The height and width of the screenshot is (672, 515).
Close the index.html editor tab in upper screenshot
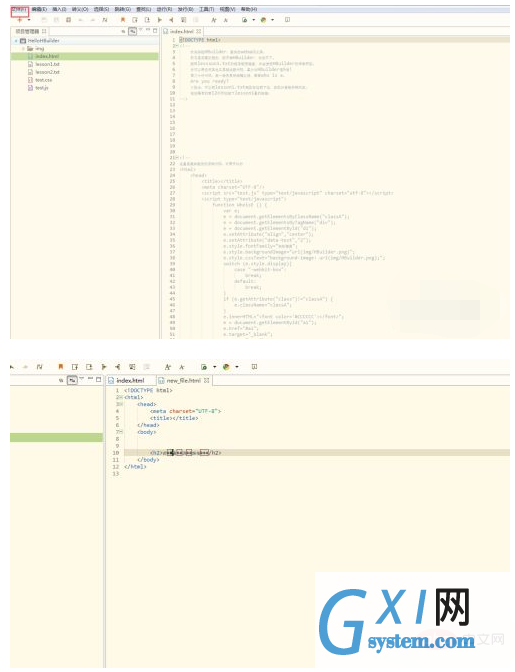pos(199,31)
